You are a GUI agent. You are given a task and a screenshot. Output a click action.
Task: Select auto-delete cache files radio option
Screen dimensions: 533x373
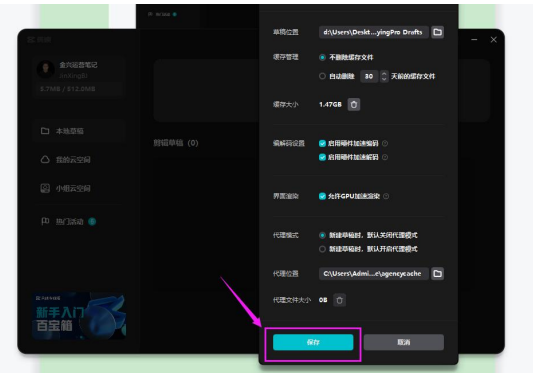[x=322, y=76]
